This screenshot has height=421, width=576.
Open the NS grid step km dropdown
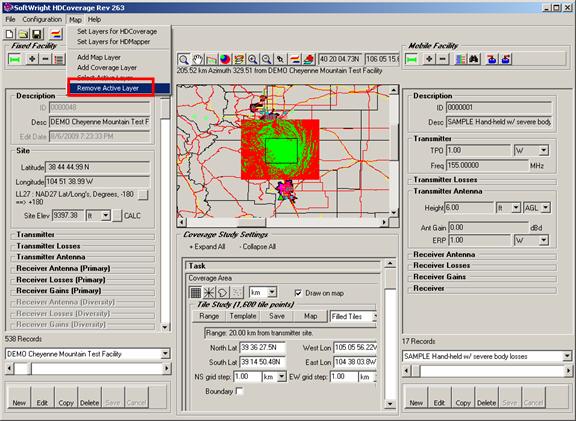coord(281,377)
